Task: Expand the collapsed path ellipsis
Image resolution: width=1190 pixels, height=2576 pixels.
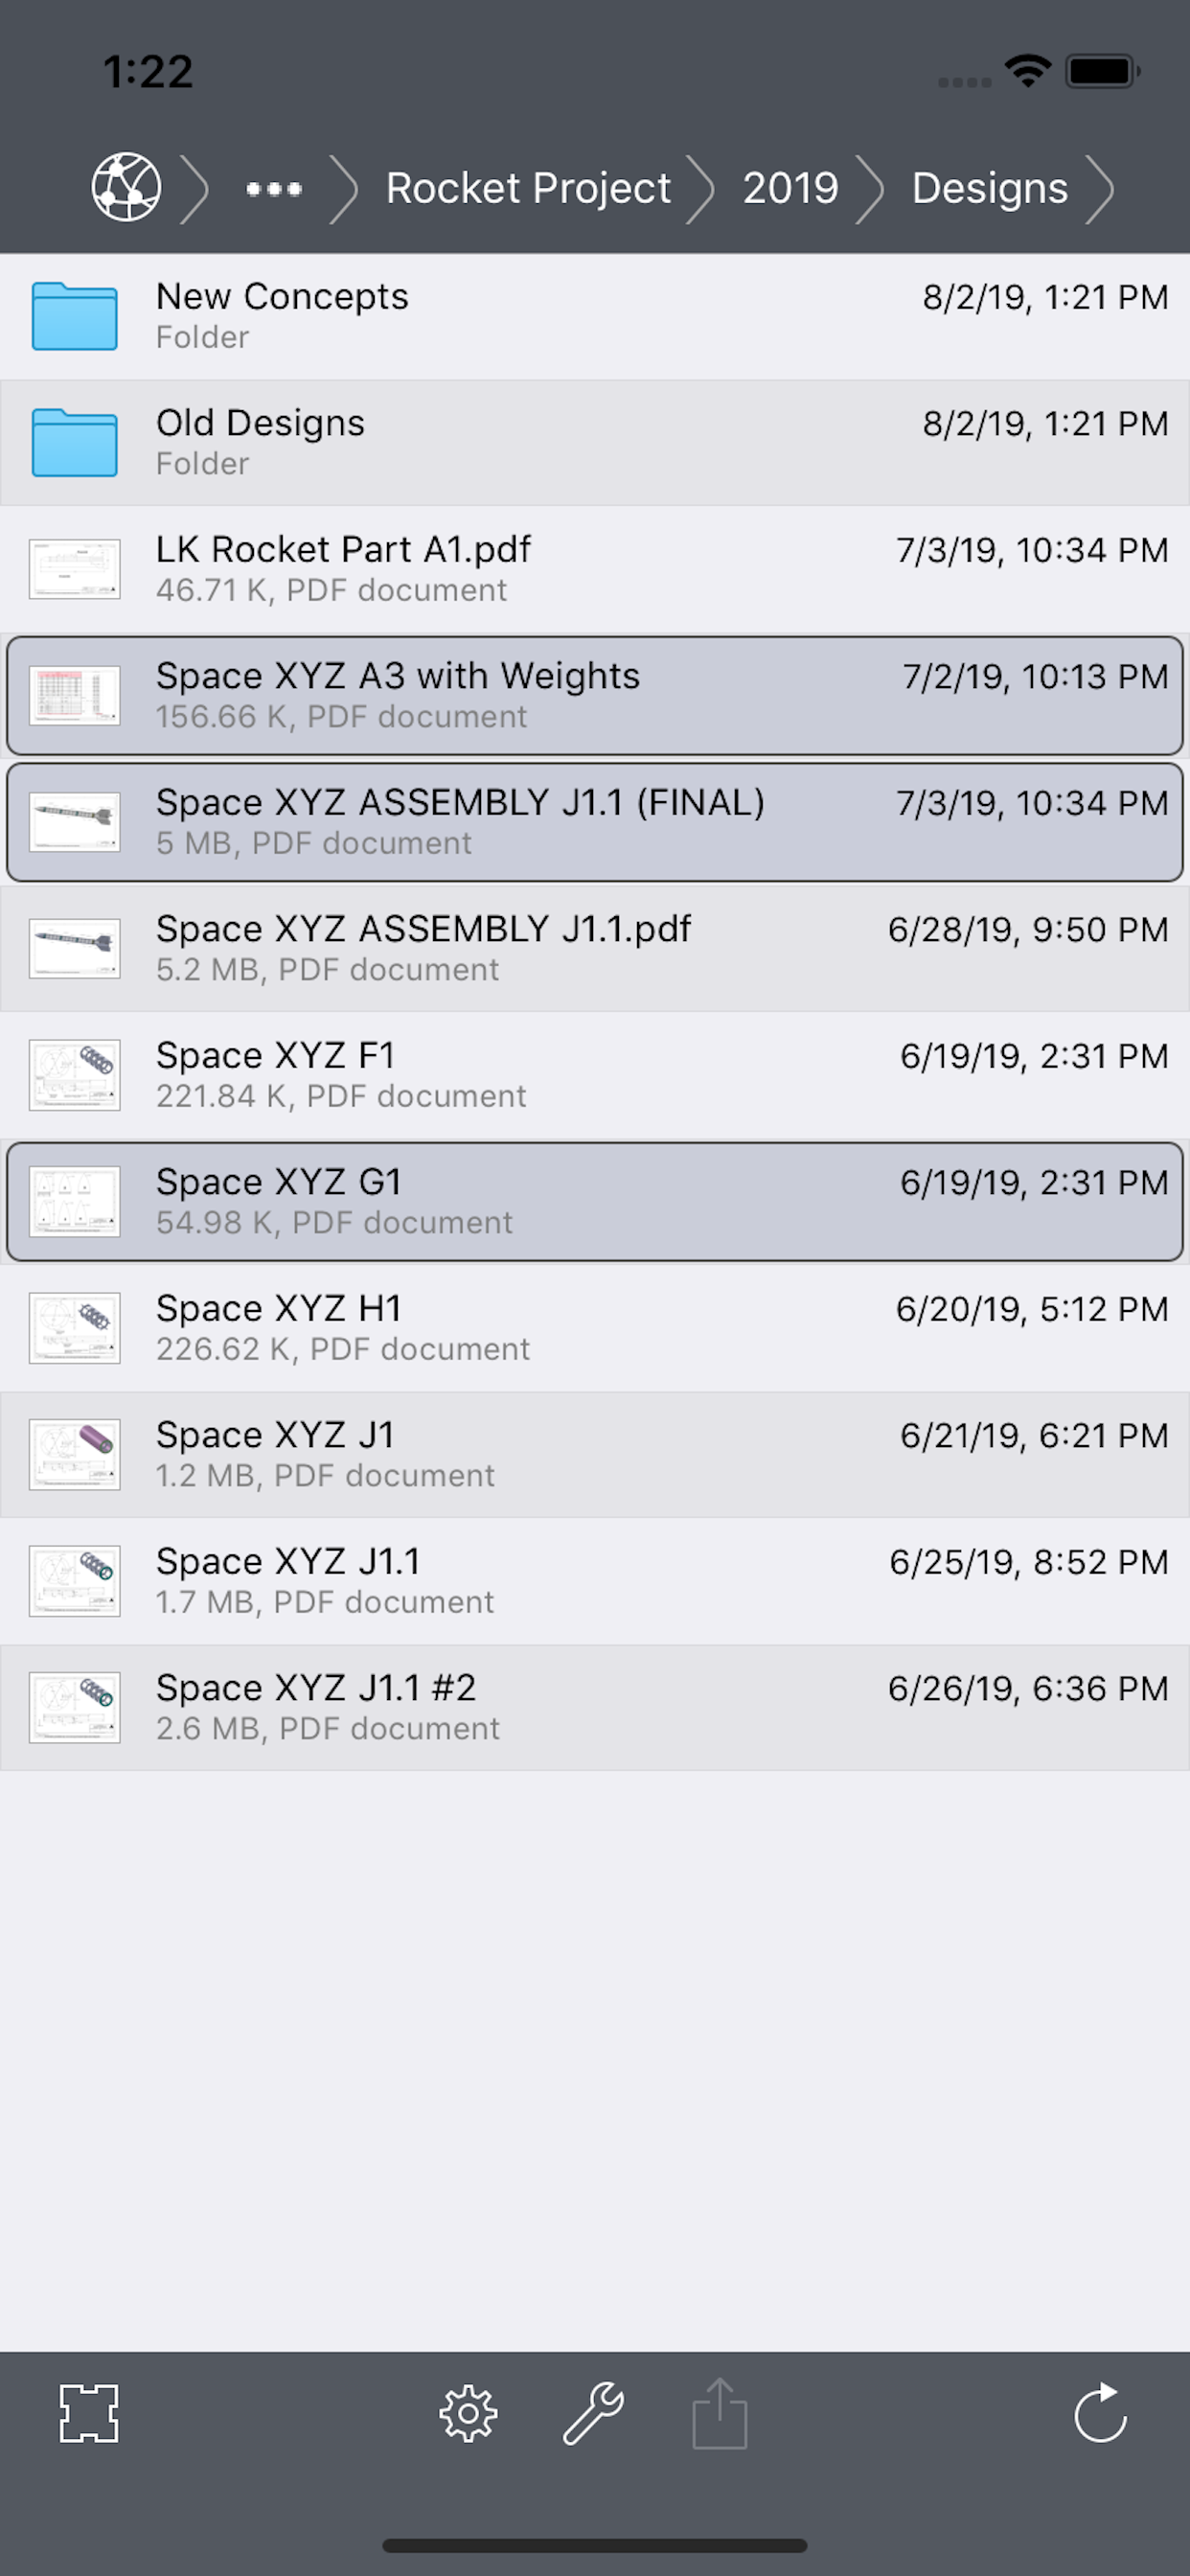Action: click(274, 188)
